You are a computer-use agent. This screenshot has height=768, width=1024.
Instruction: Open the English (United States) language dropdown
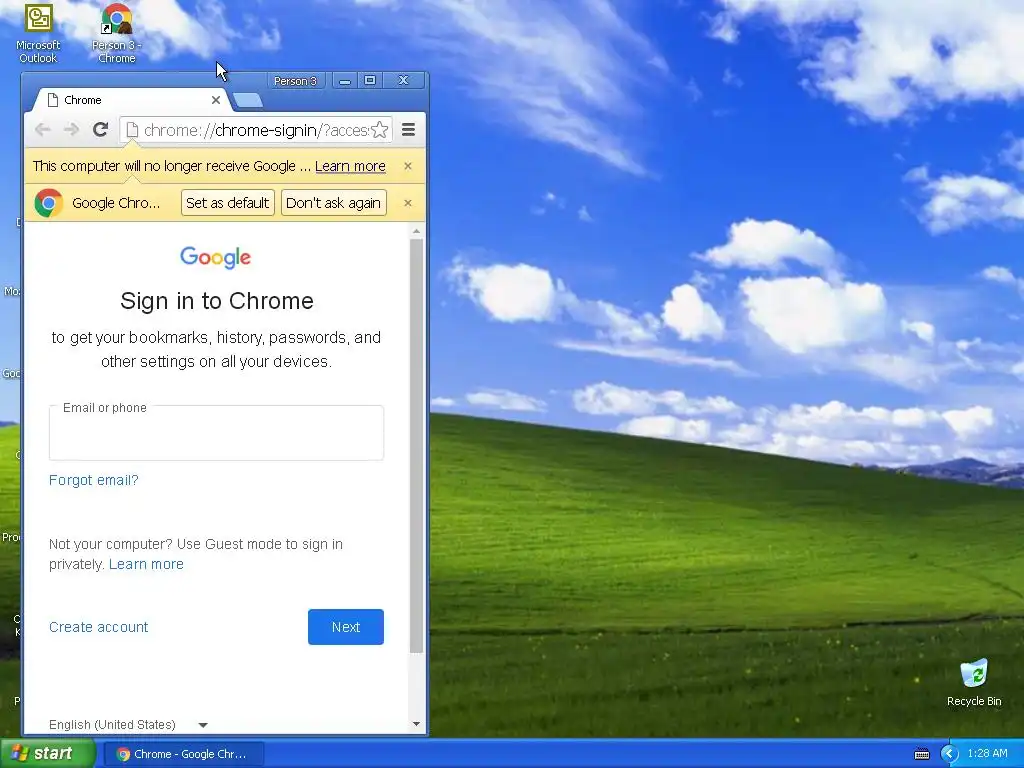[128, 725]
